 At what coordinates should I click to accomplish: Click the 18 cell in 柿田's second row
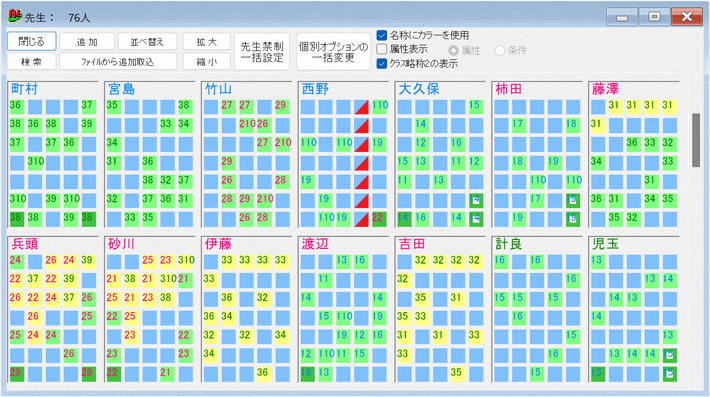click(573, 125)
